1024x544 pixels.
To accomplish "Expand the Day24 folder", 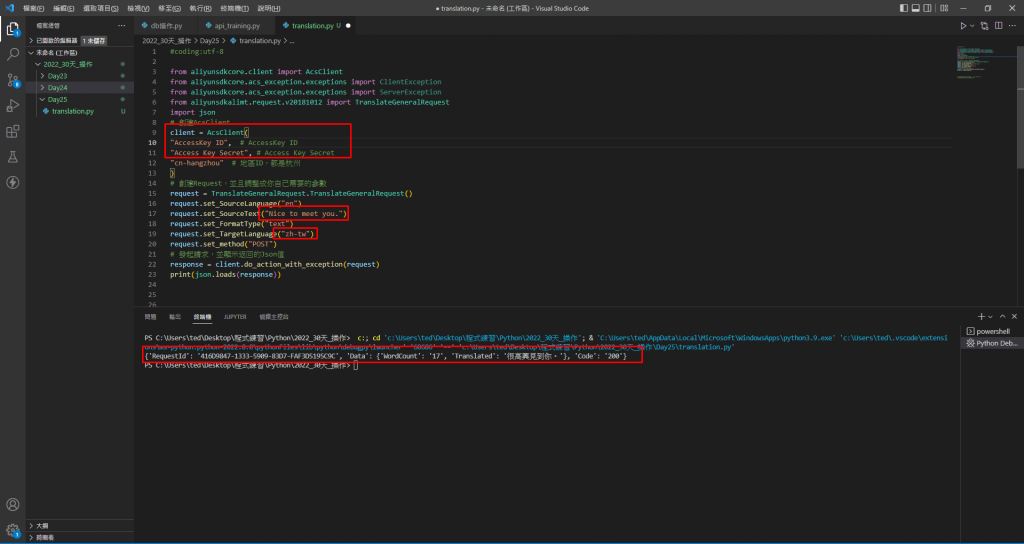I will [80, 88].
